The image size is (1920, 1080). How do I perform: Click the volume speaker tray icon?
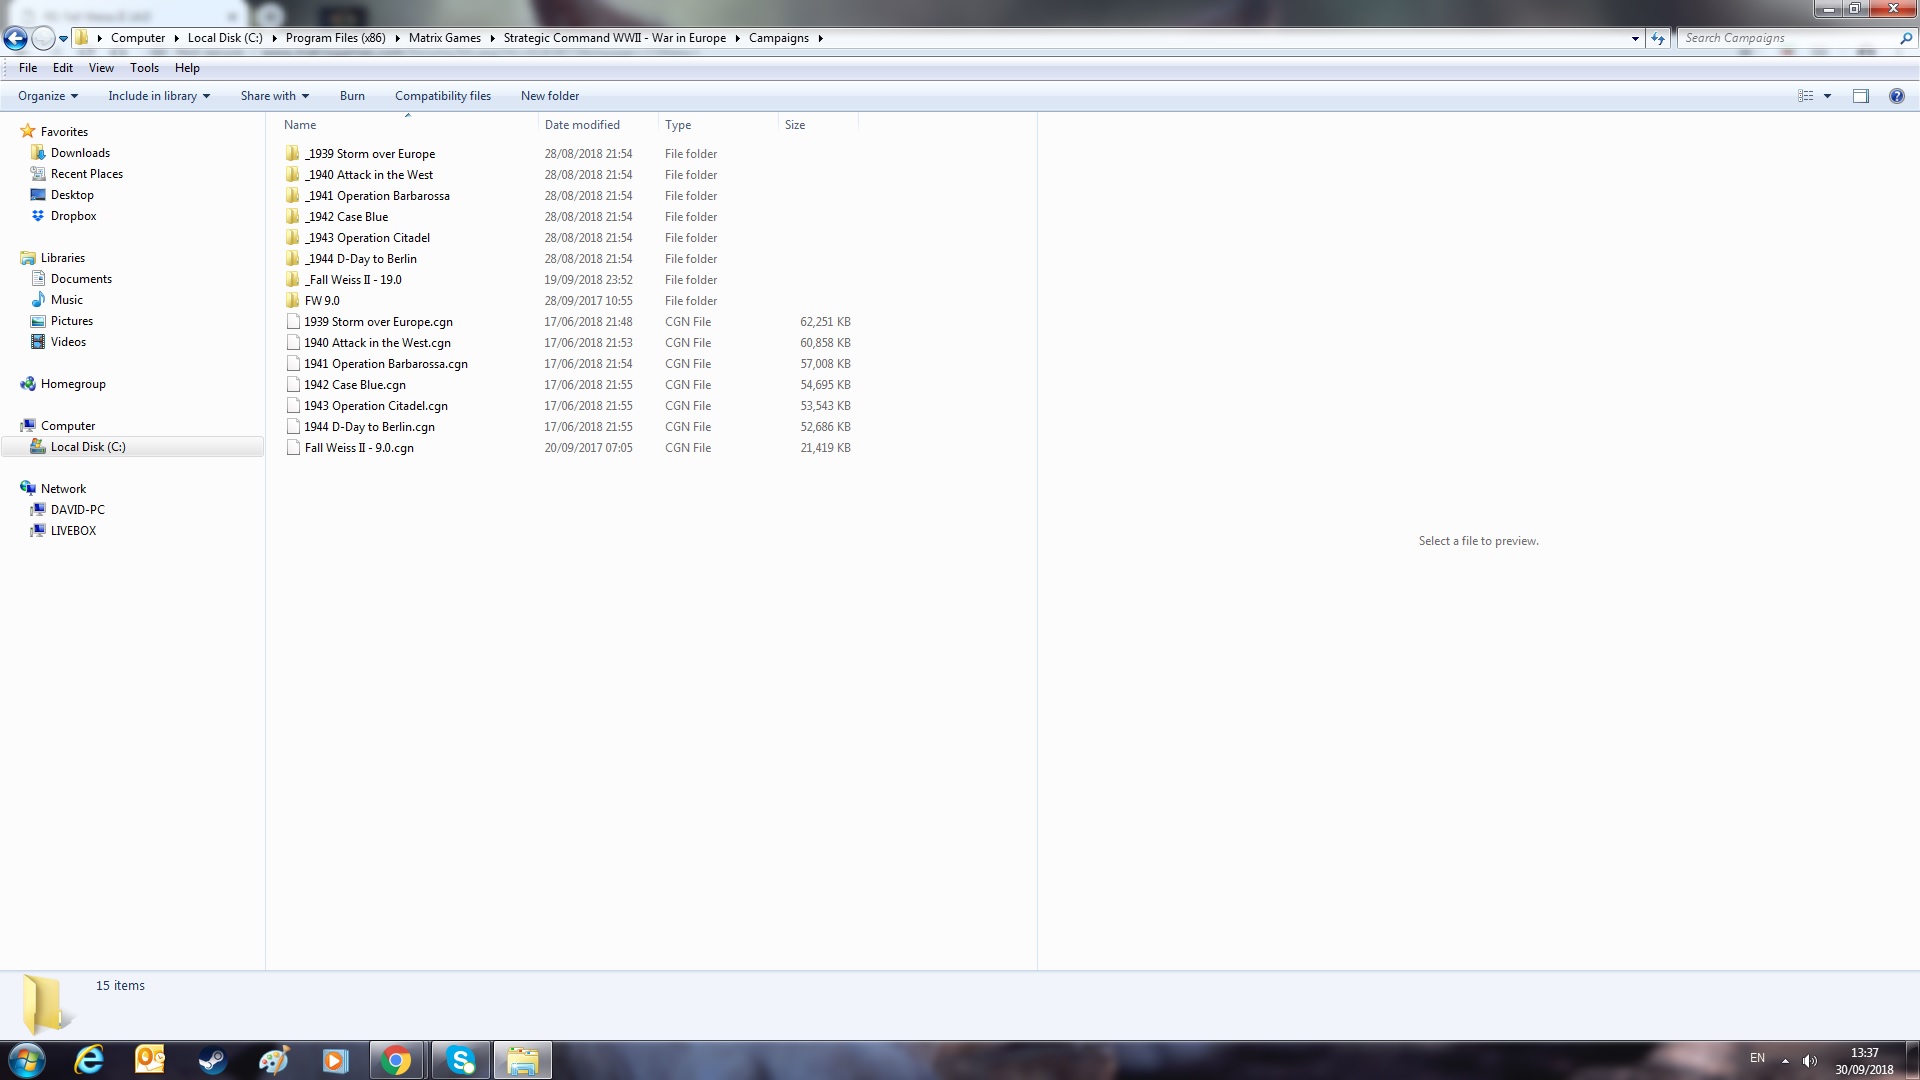(1809, 1060)
